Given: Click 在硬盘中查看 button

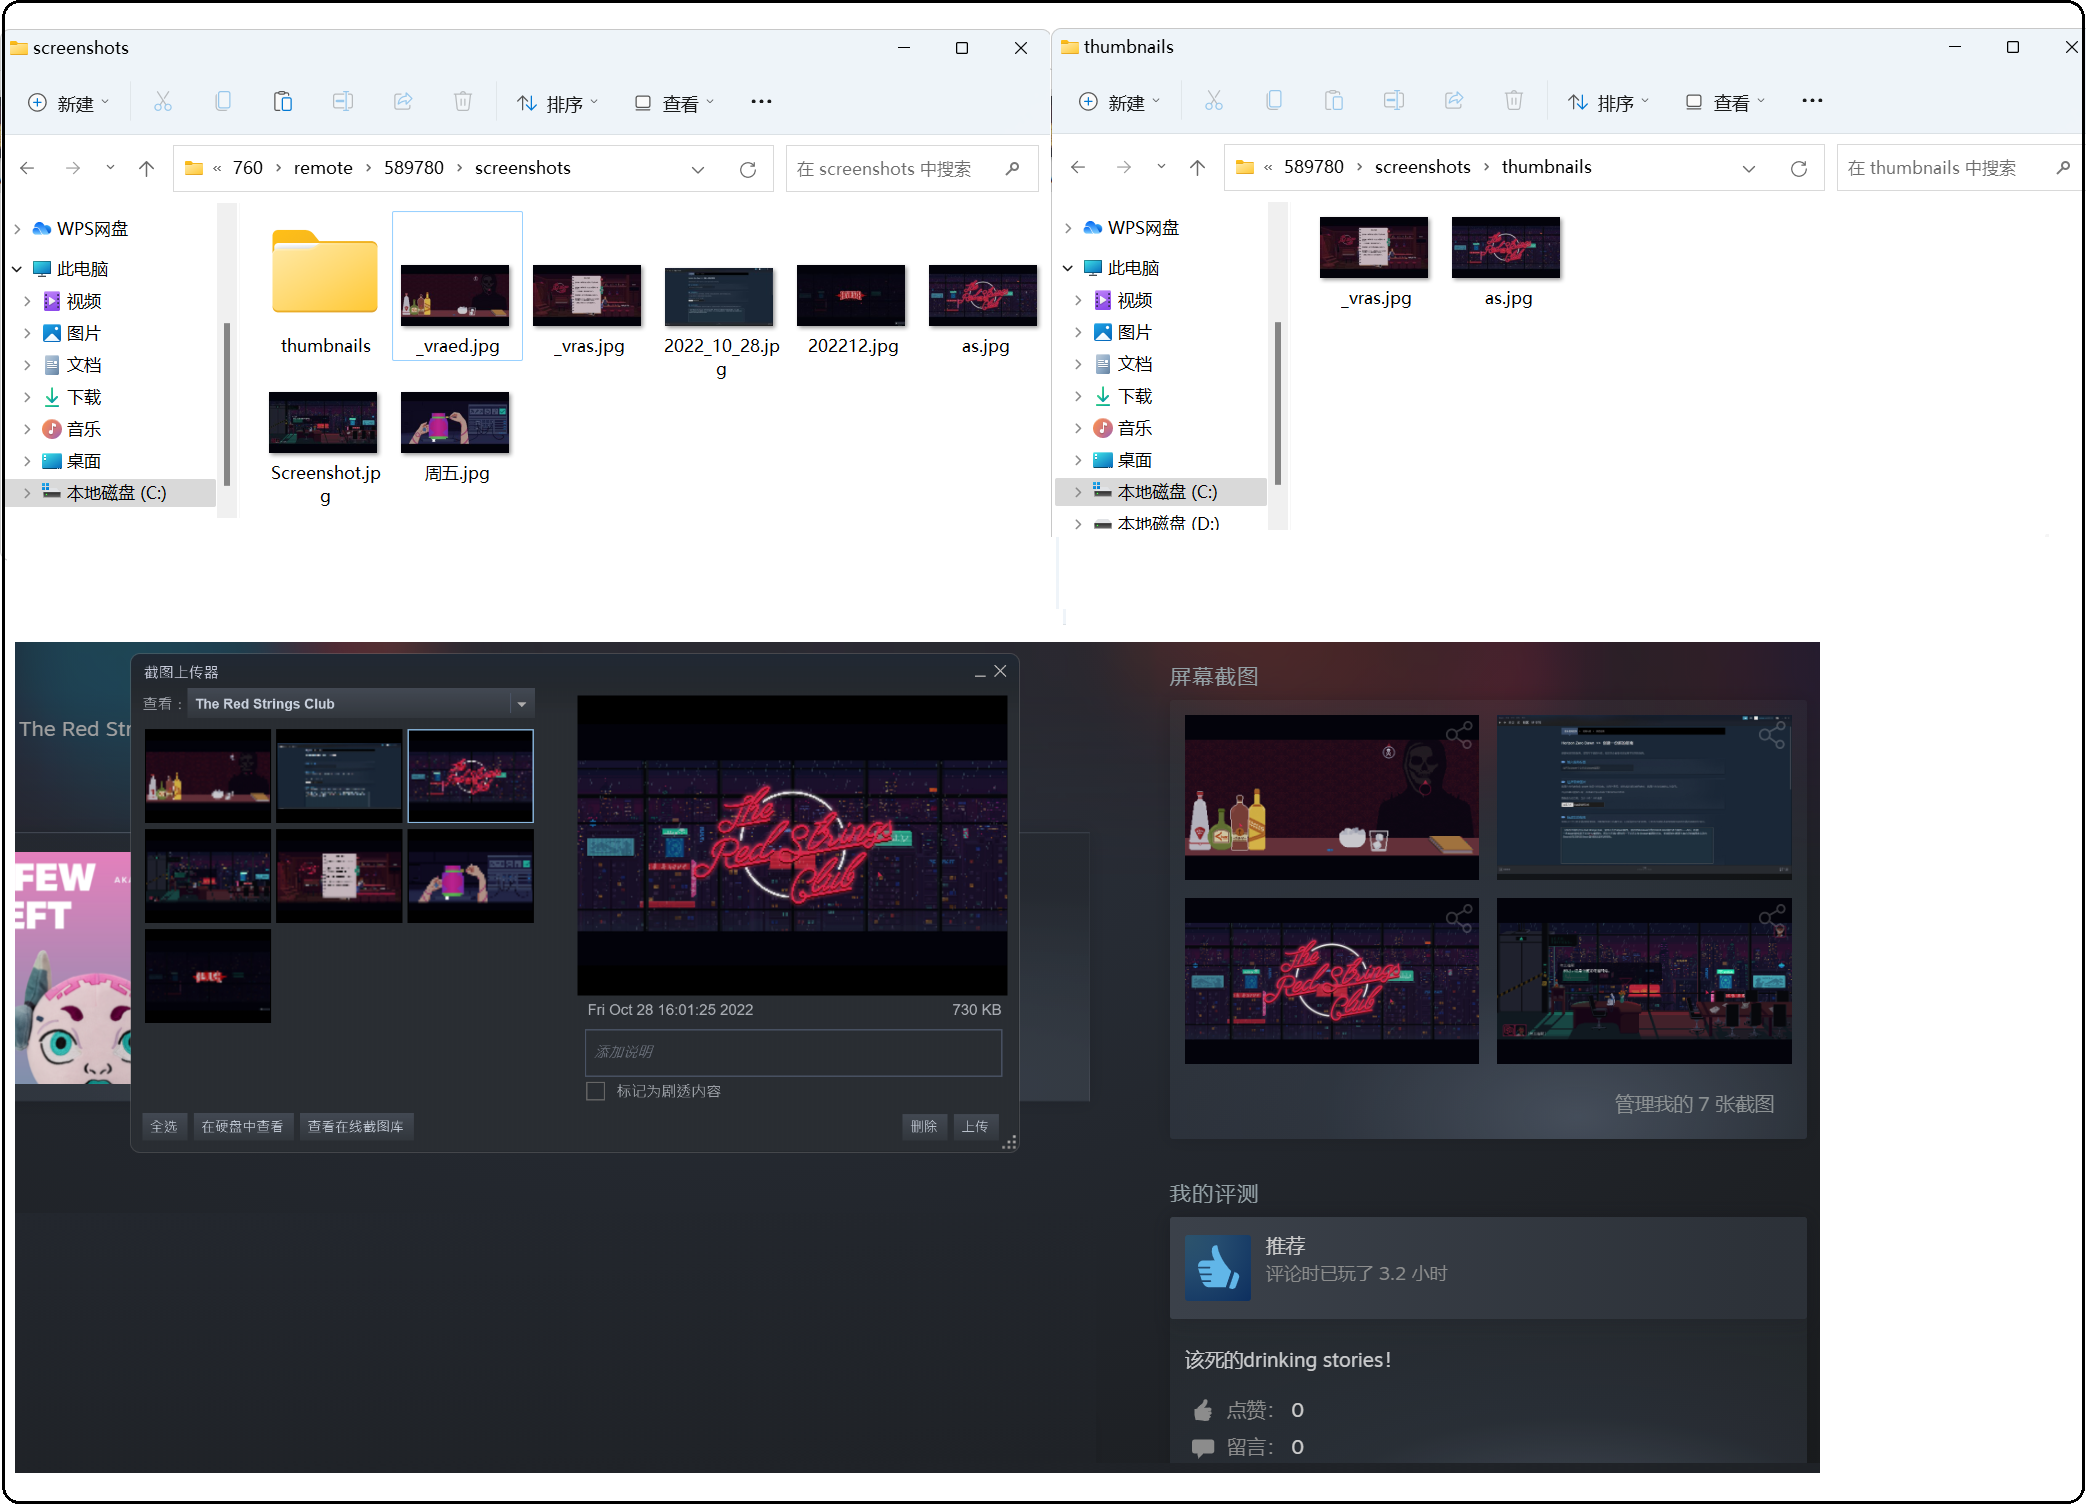Looking at the screenshot, I should tap(242, 1126).
